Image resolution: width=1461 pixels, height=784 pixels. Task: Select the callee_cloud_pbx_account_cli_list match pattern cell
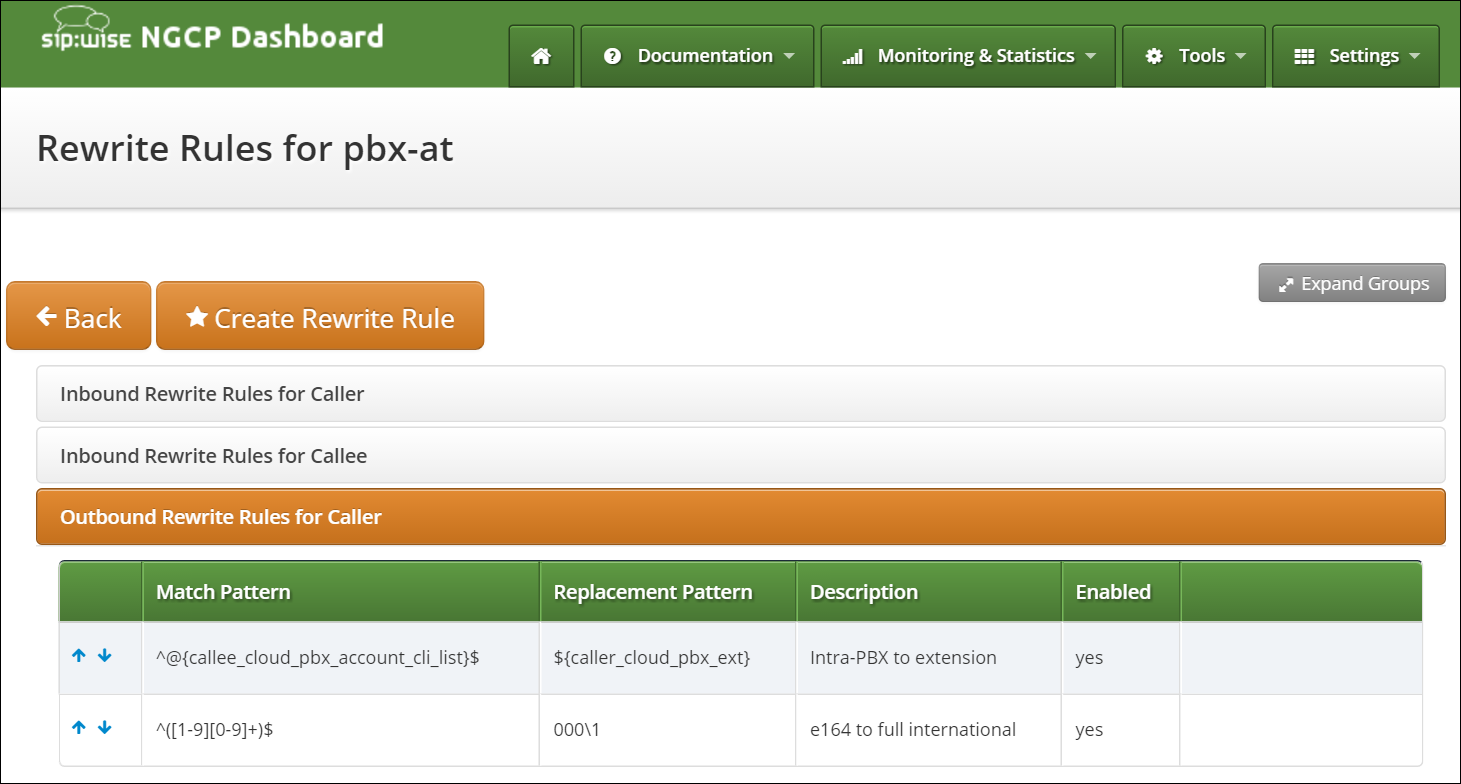coord(341,658)
